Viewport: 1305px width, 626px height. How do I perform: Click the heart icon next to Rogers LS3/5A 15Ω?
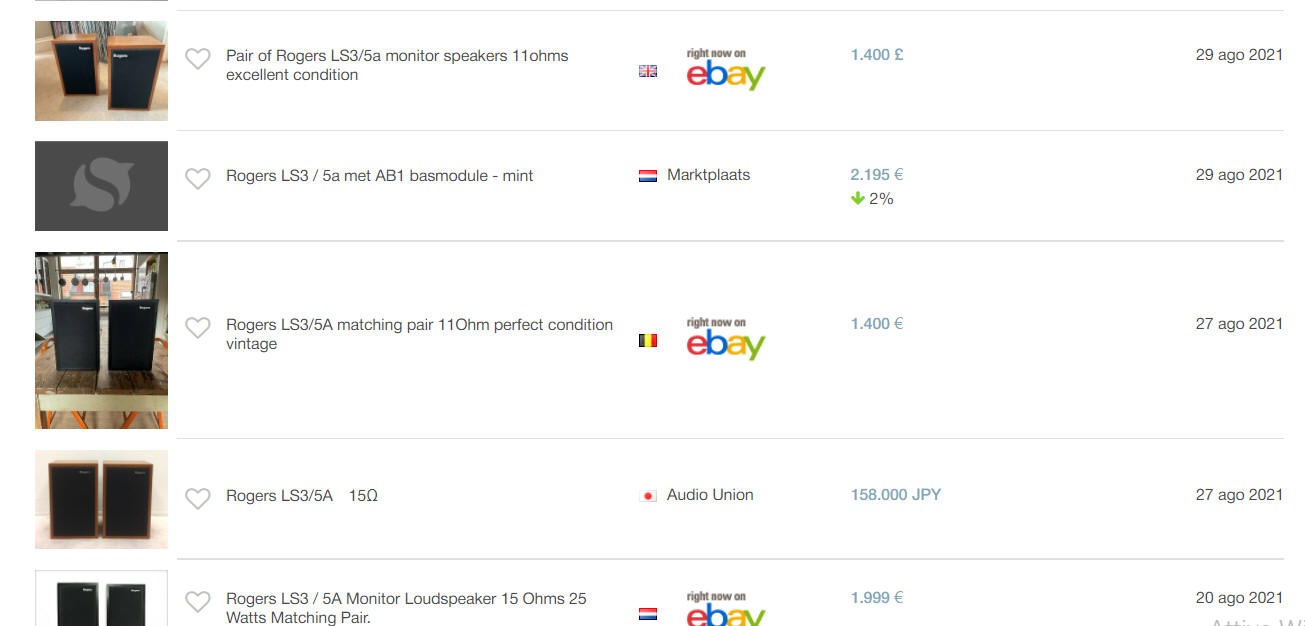(x=198, y=498)
